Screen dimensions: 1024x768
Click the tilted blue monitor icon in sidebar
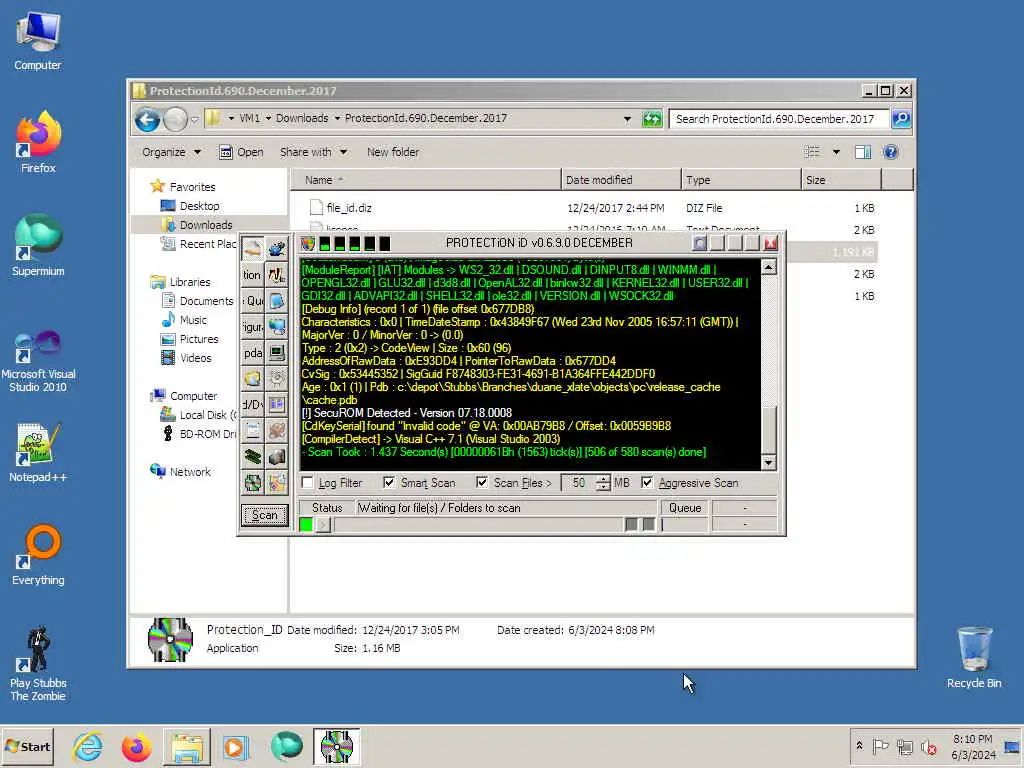click(277, 301)
